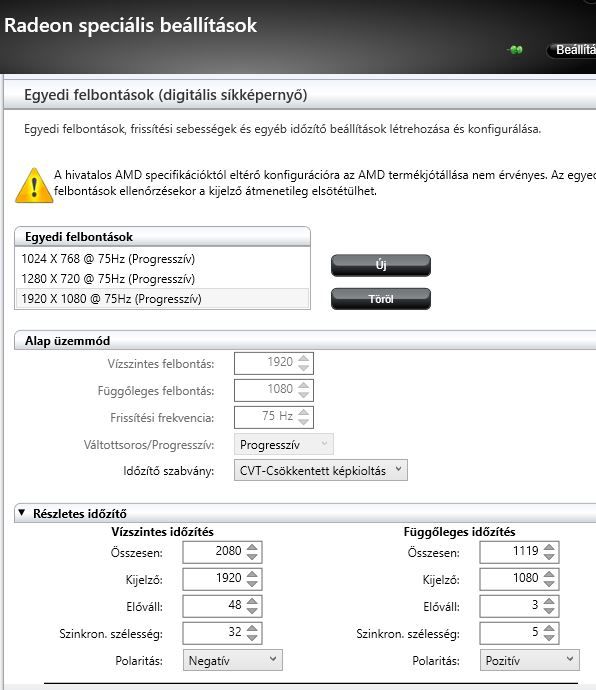
Task: Decrease vertical Előváll 3 value
Action: point(549,611)
